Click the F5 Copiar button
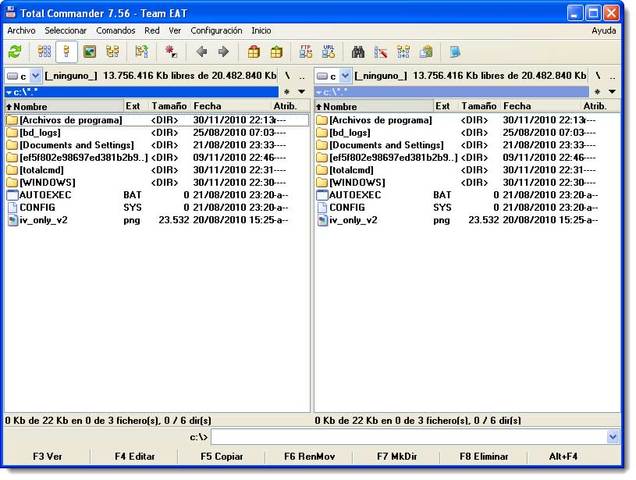The image size is (636, 480). [222, 456]
